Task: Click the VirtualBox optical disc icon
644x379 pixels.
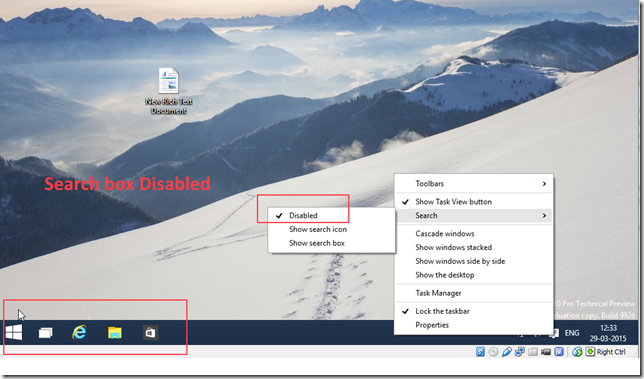Action: point(494,352)
